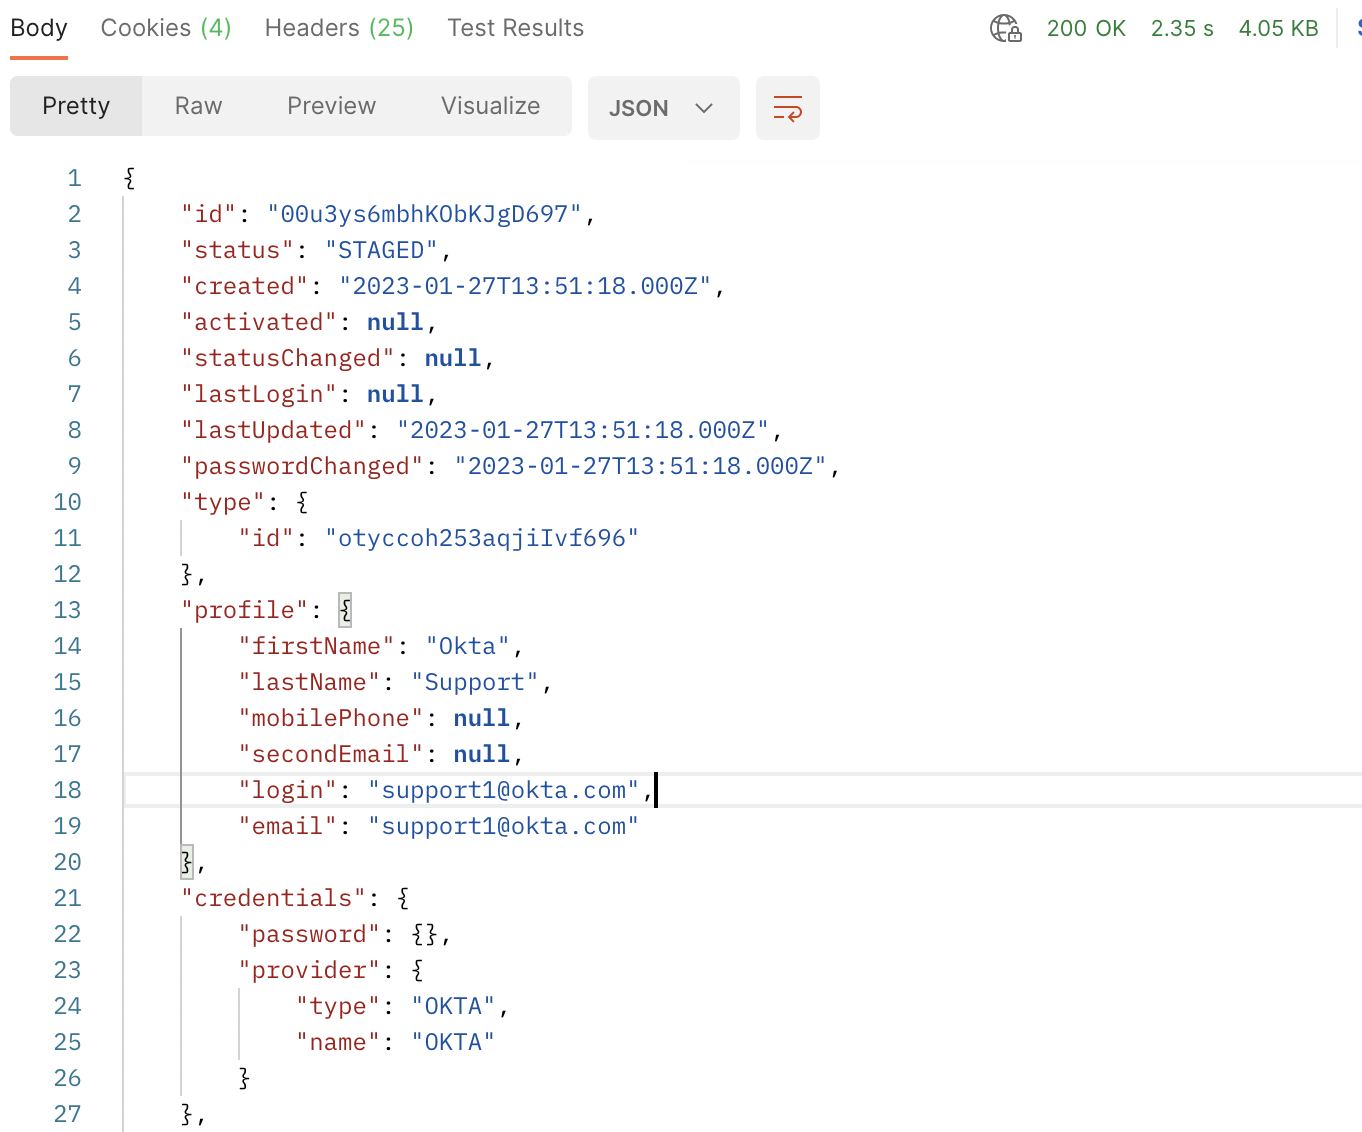
Task: Click the 4.05 KB response size
Action: point(1278,28)
